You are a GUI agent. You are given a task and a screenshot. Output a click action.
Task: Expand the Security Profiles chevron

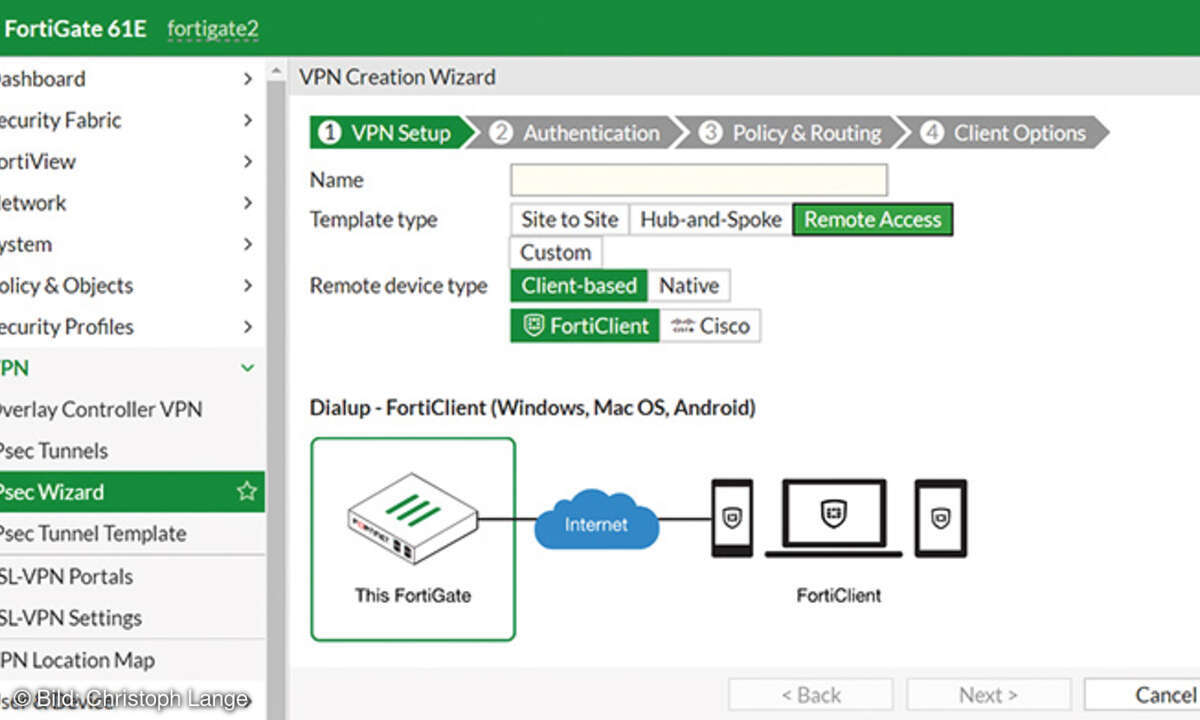[x=248, y=327]
